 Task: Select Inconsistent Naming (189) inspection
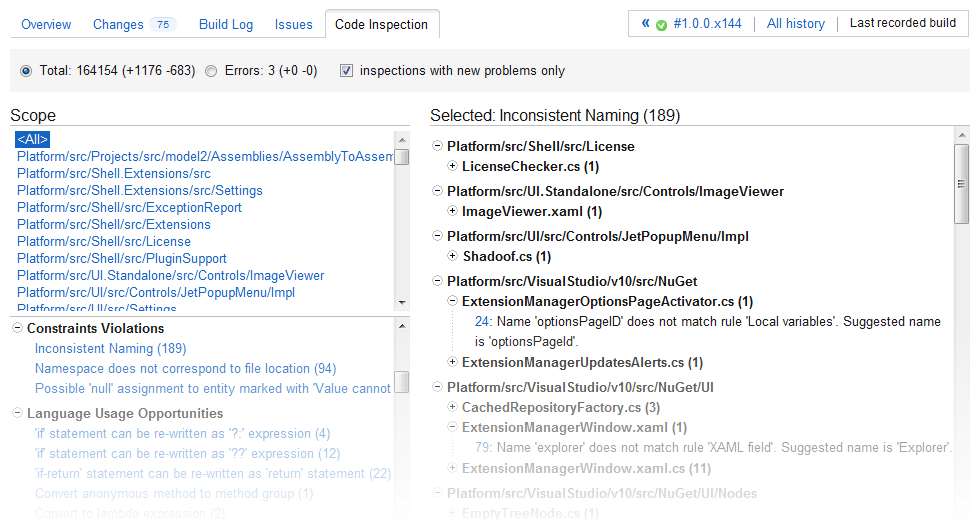[110, 349]
